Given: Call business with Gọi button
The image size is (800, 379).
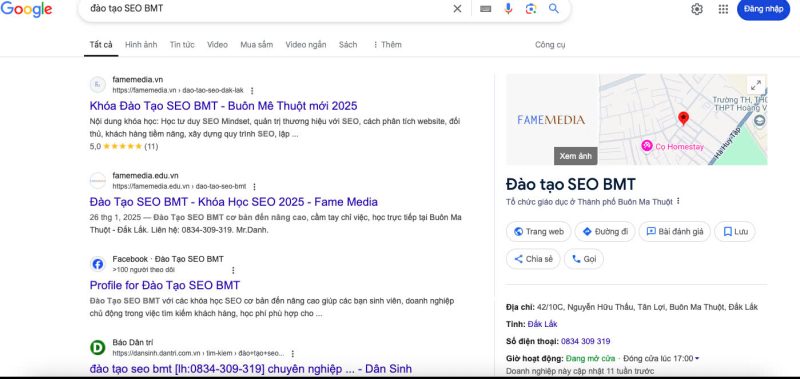Looking at the screenshot, I should (584, 259).
